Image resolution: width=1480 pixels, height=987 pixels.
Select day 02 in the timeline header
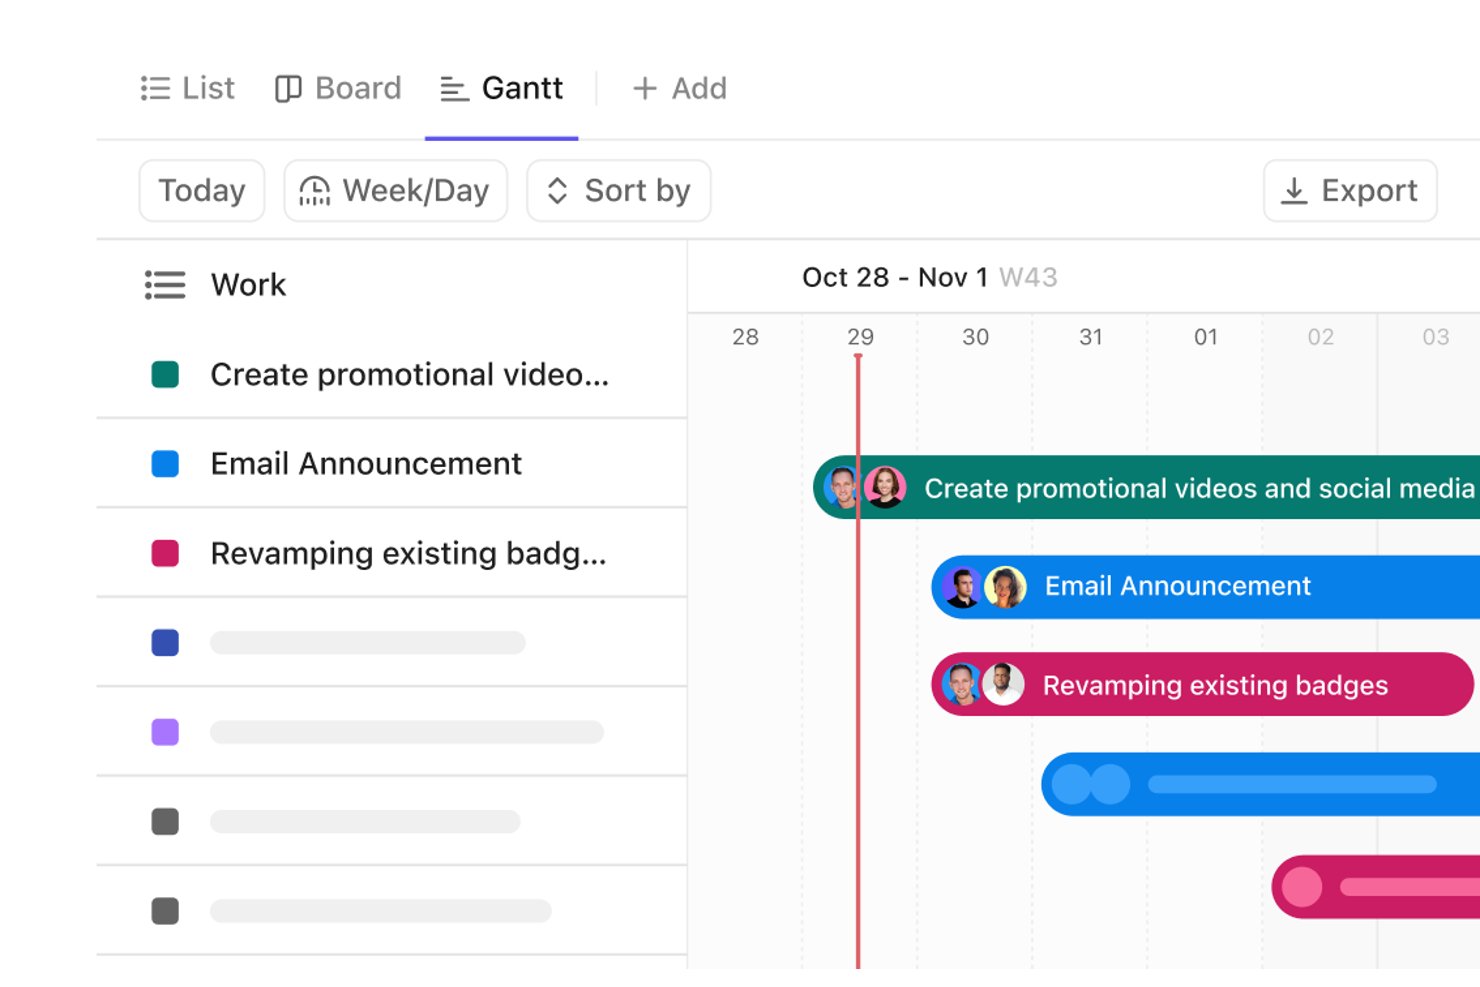point(1321,337)
